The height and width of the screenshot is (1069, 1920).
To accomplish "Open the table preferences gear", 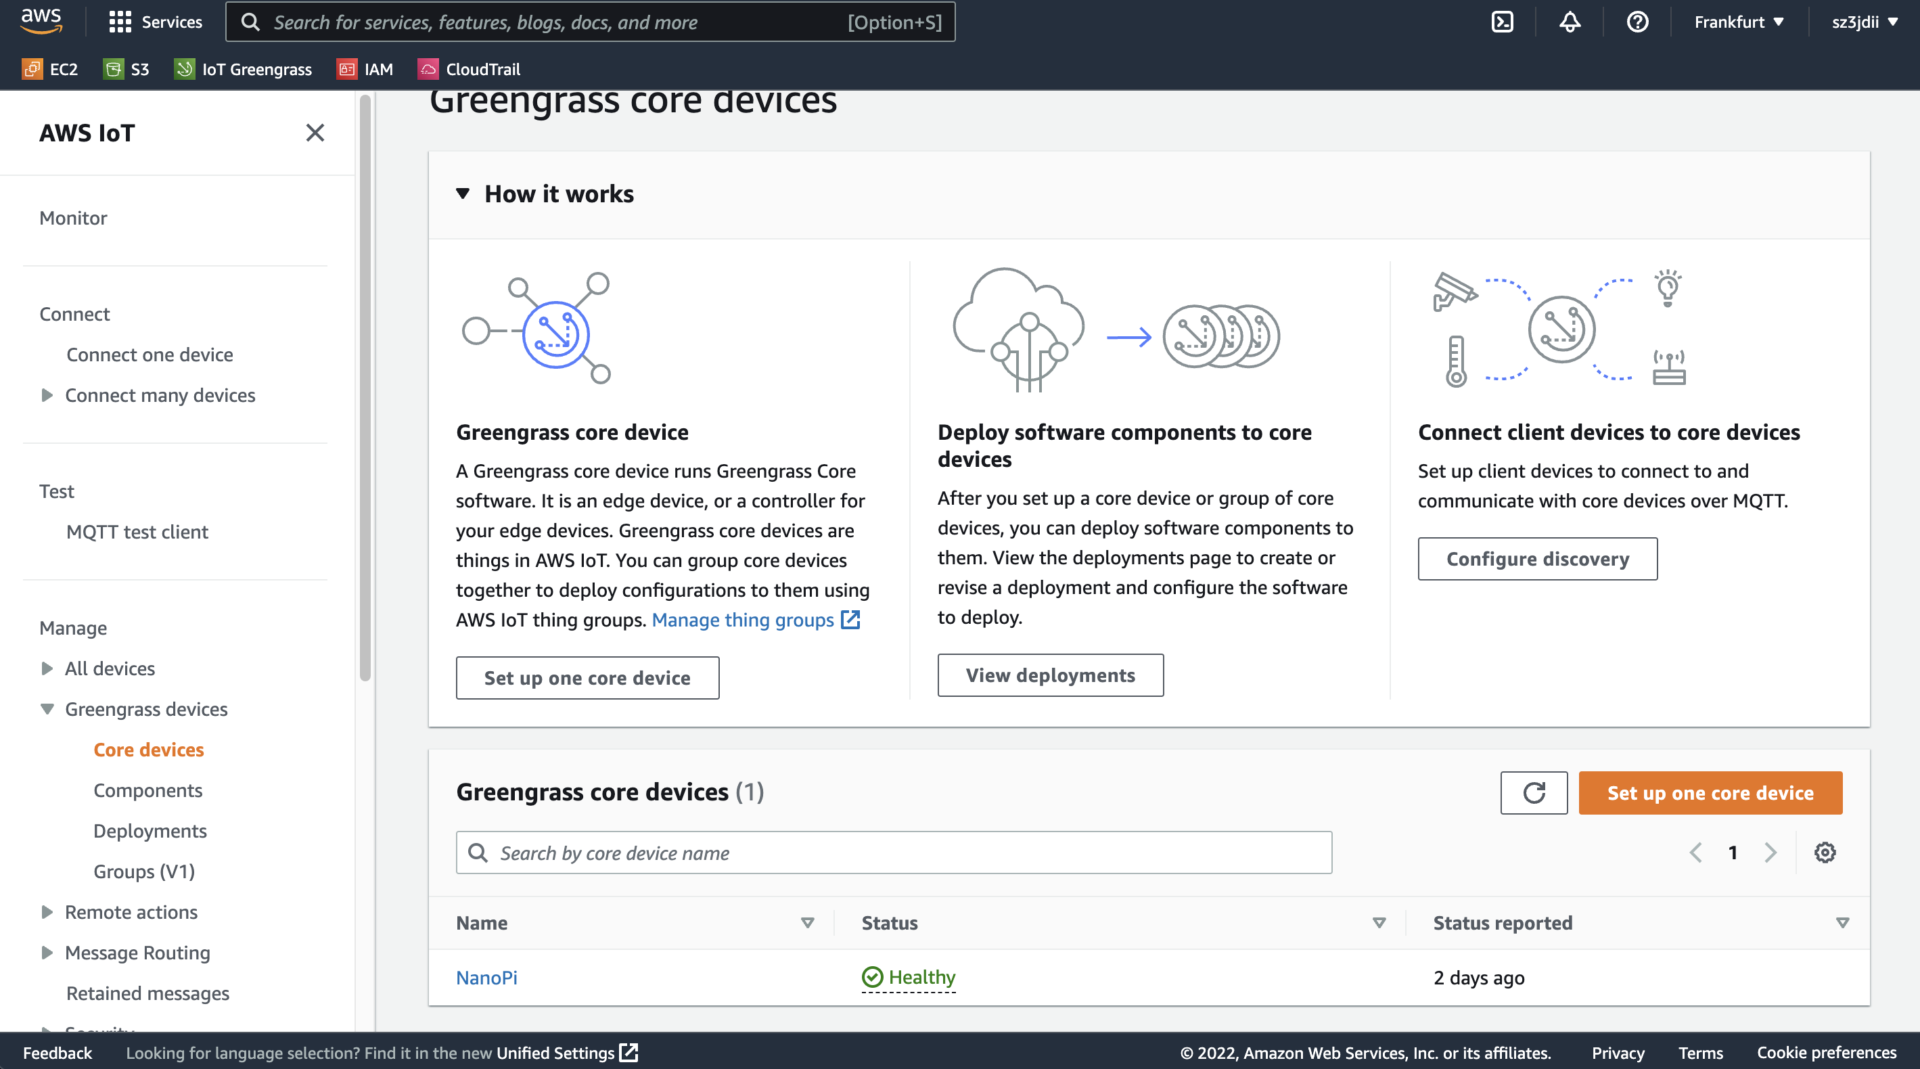I will pyautogui.click(x=1825, y=852).
